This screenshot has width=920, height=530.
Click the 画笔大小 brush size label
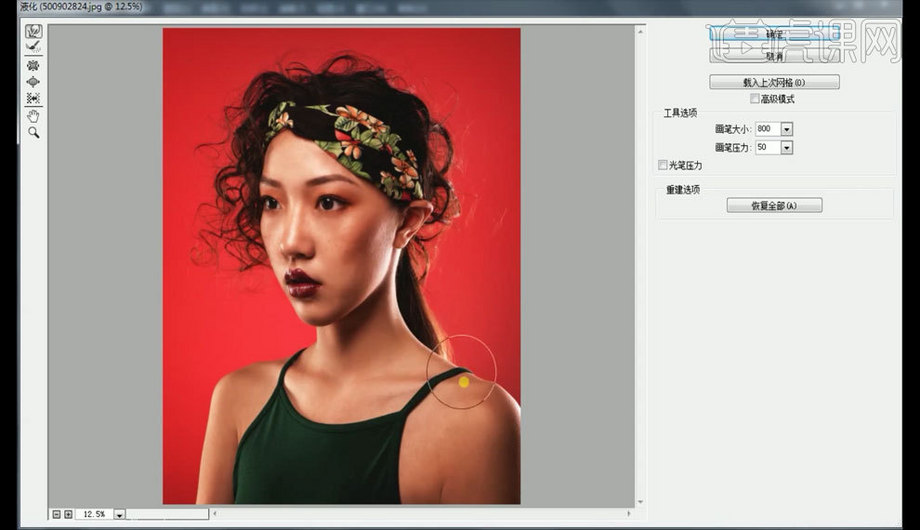click(732, 129)
